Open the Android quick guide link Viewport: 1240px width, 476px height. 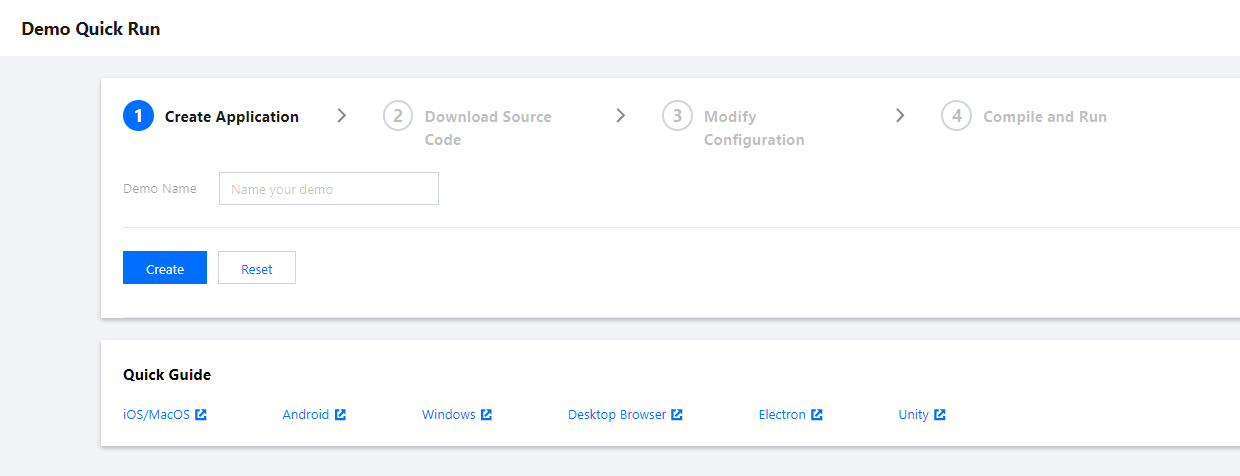coord(306,415)
